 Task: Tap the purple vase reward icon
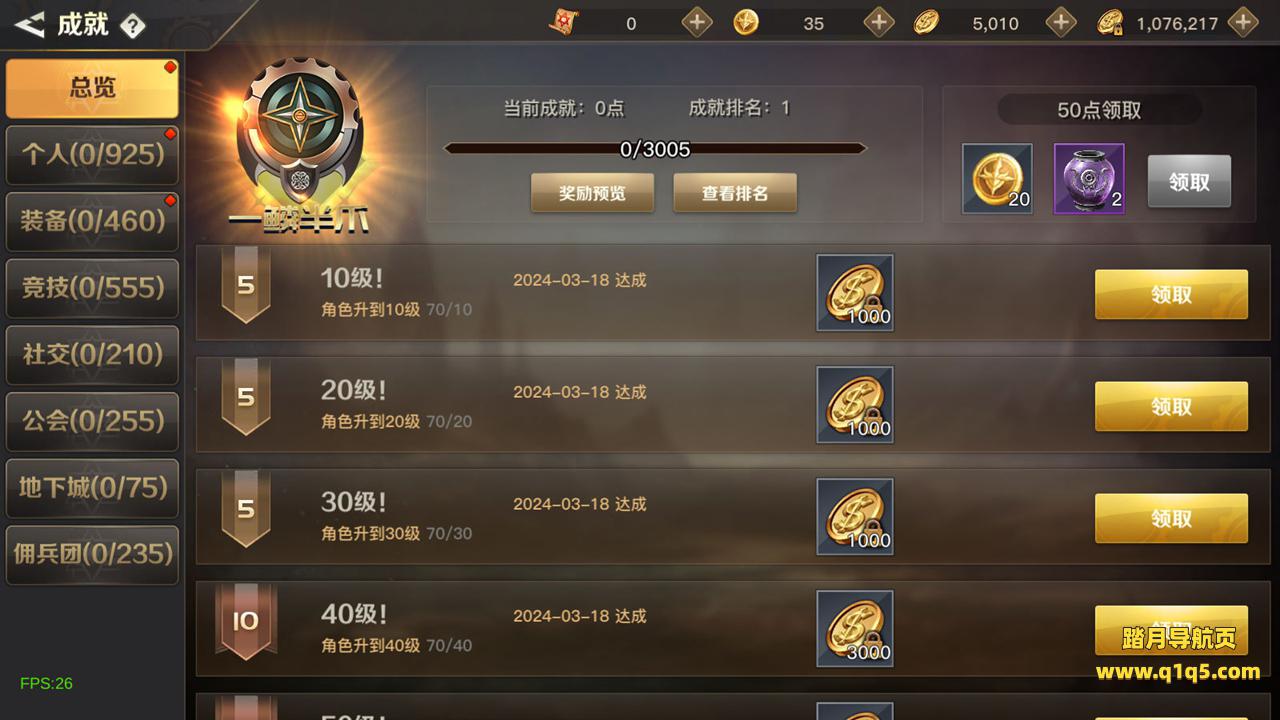tap(1089, 179)
